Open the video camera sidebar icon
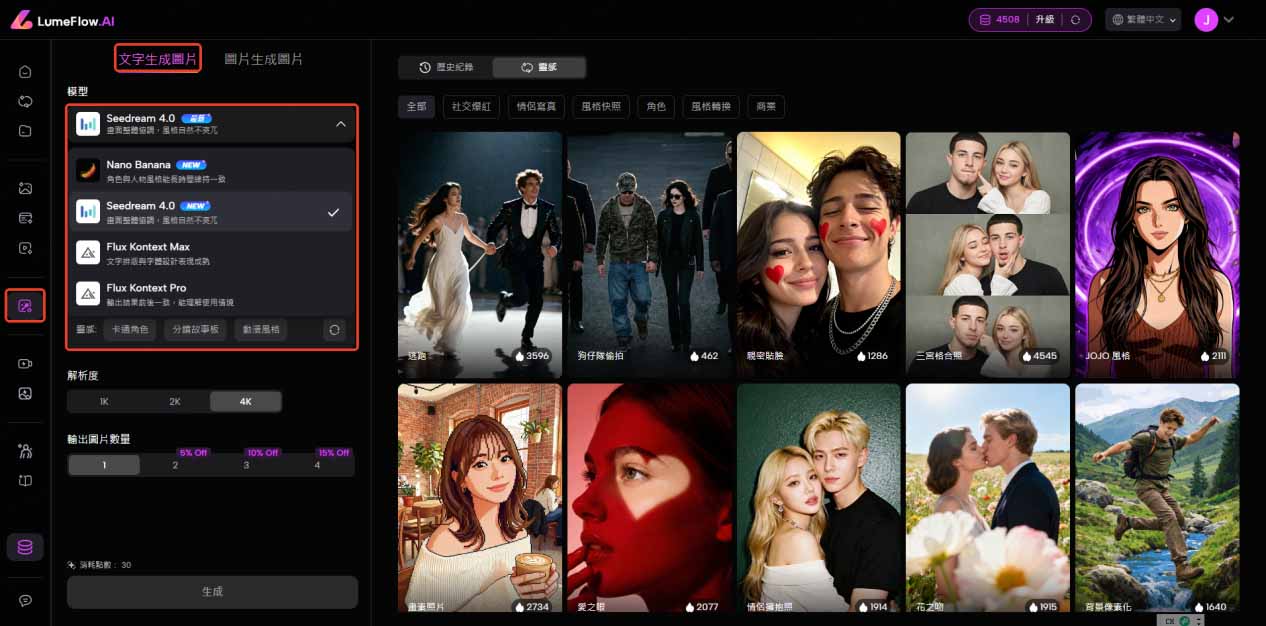Viewport: 1266px width, 626px height. pyautogui.click(x=25, y=364)
